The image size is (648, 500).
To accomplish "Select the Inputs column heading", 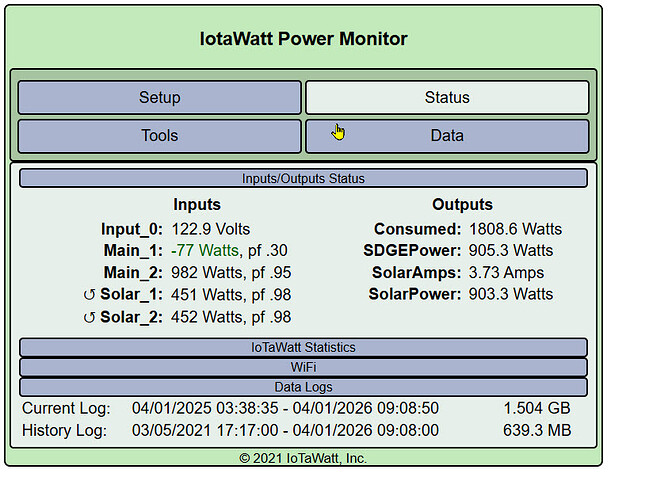I will point(197,205).
